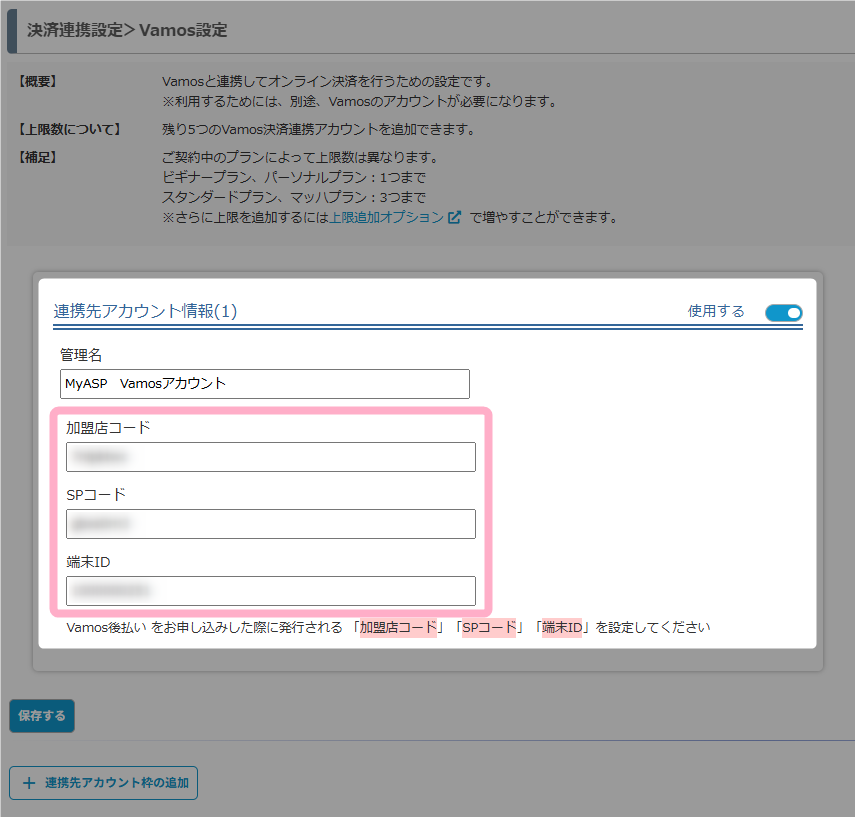Click external-link icon beside 上限追加オプション
This screenshot has height=817, width=855.
pyautogui.click(x=455, y=217)
